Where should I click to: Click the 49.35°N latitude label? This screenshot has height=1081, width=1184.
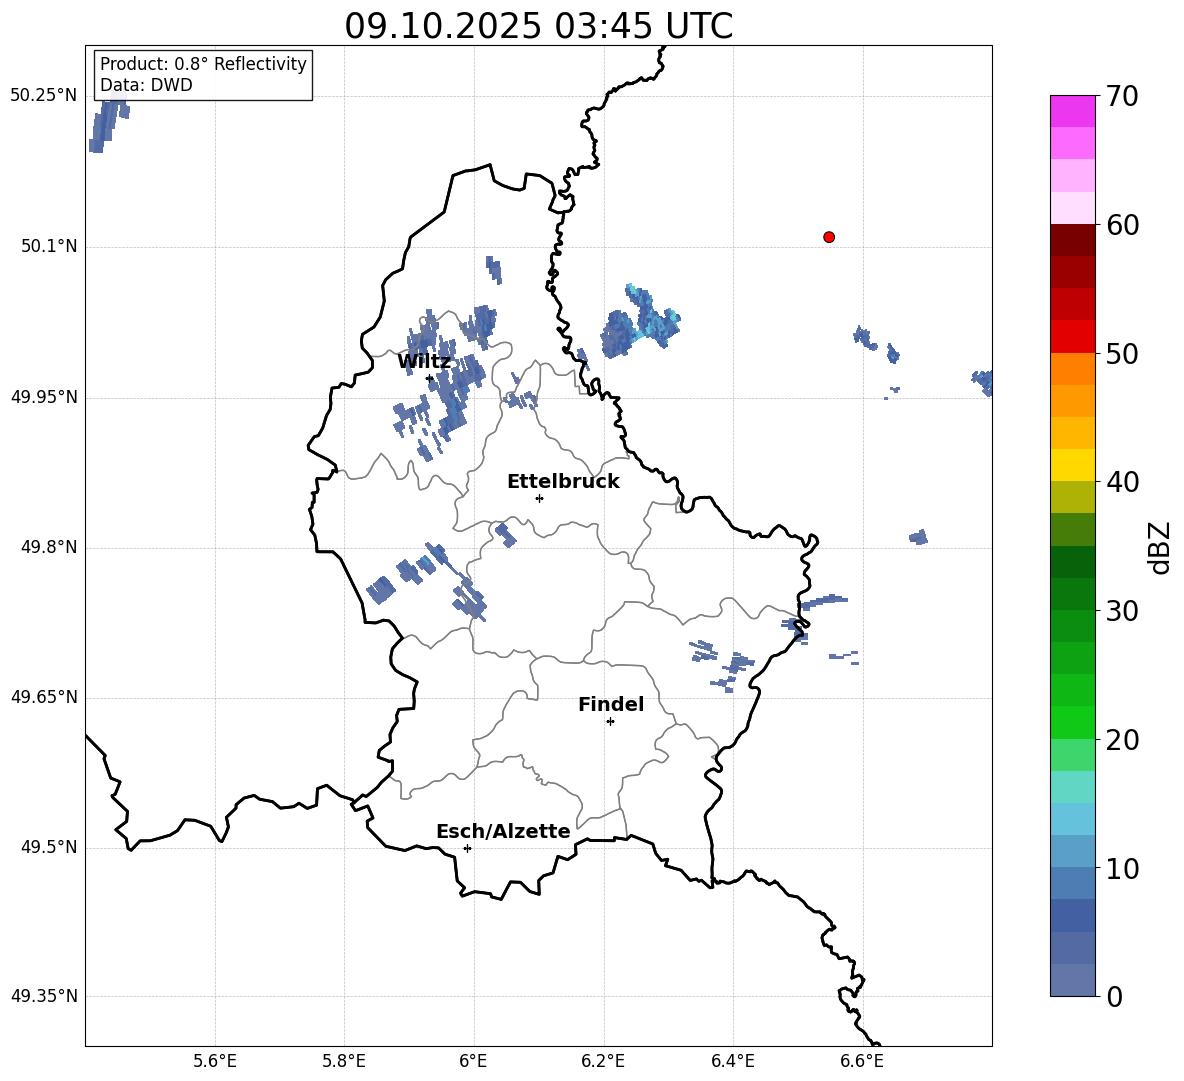[x=44, y=996]
